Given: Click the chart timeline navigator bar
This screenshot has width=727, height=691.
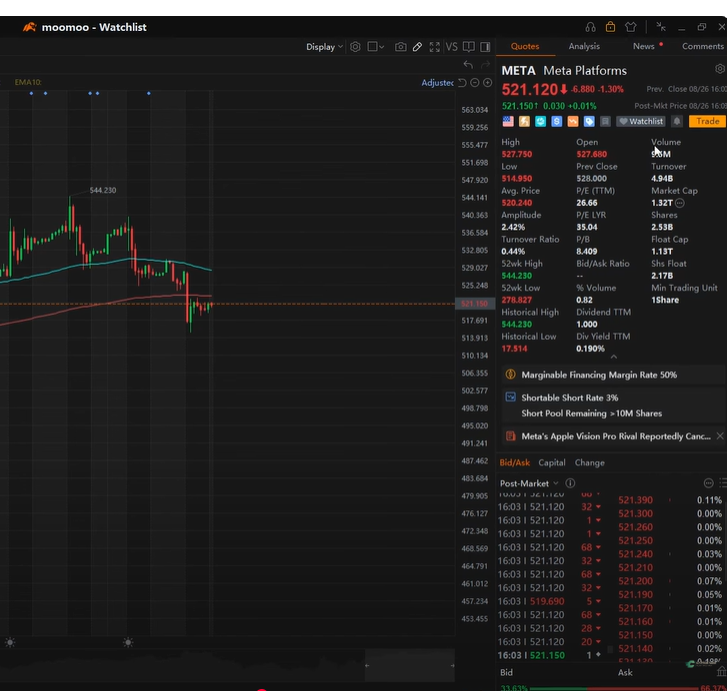Looking at the screenshot, I should coord(409,665).
